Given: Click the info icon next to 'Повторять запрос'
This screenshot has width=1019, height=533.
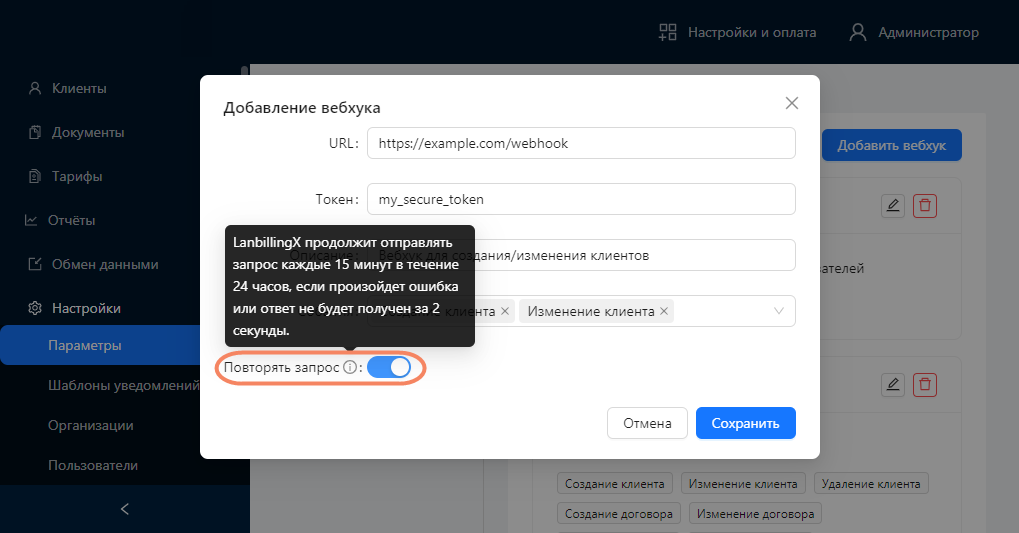Looking at the screenshot, I should pyautogui.click(x=350, y=367).
